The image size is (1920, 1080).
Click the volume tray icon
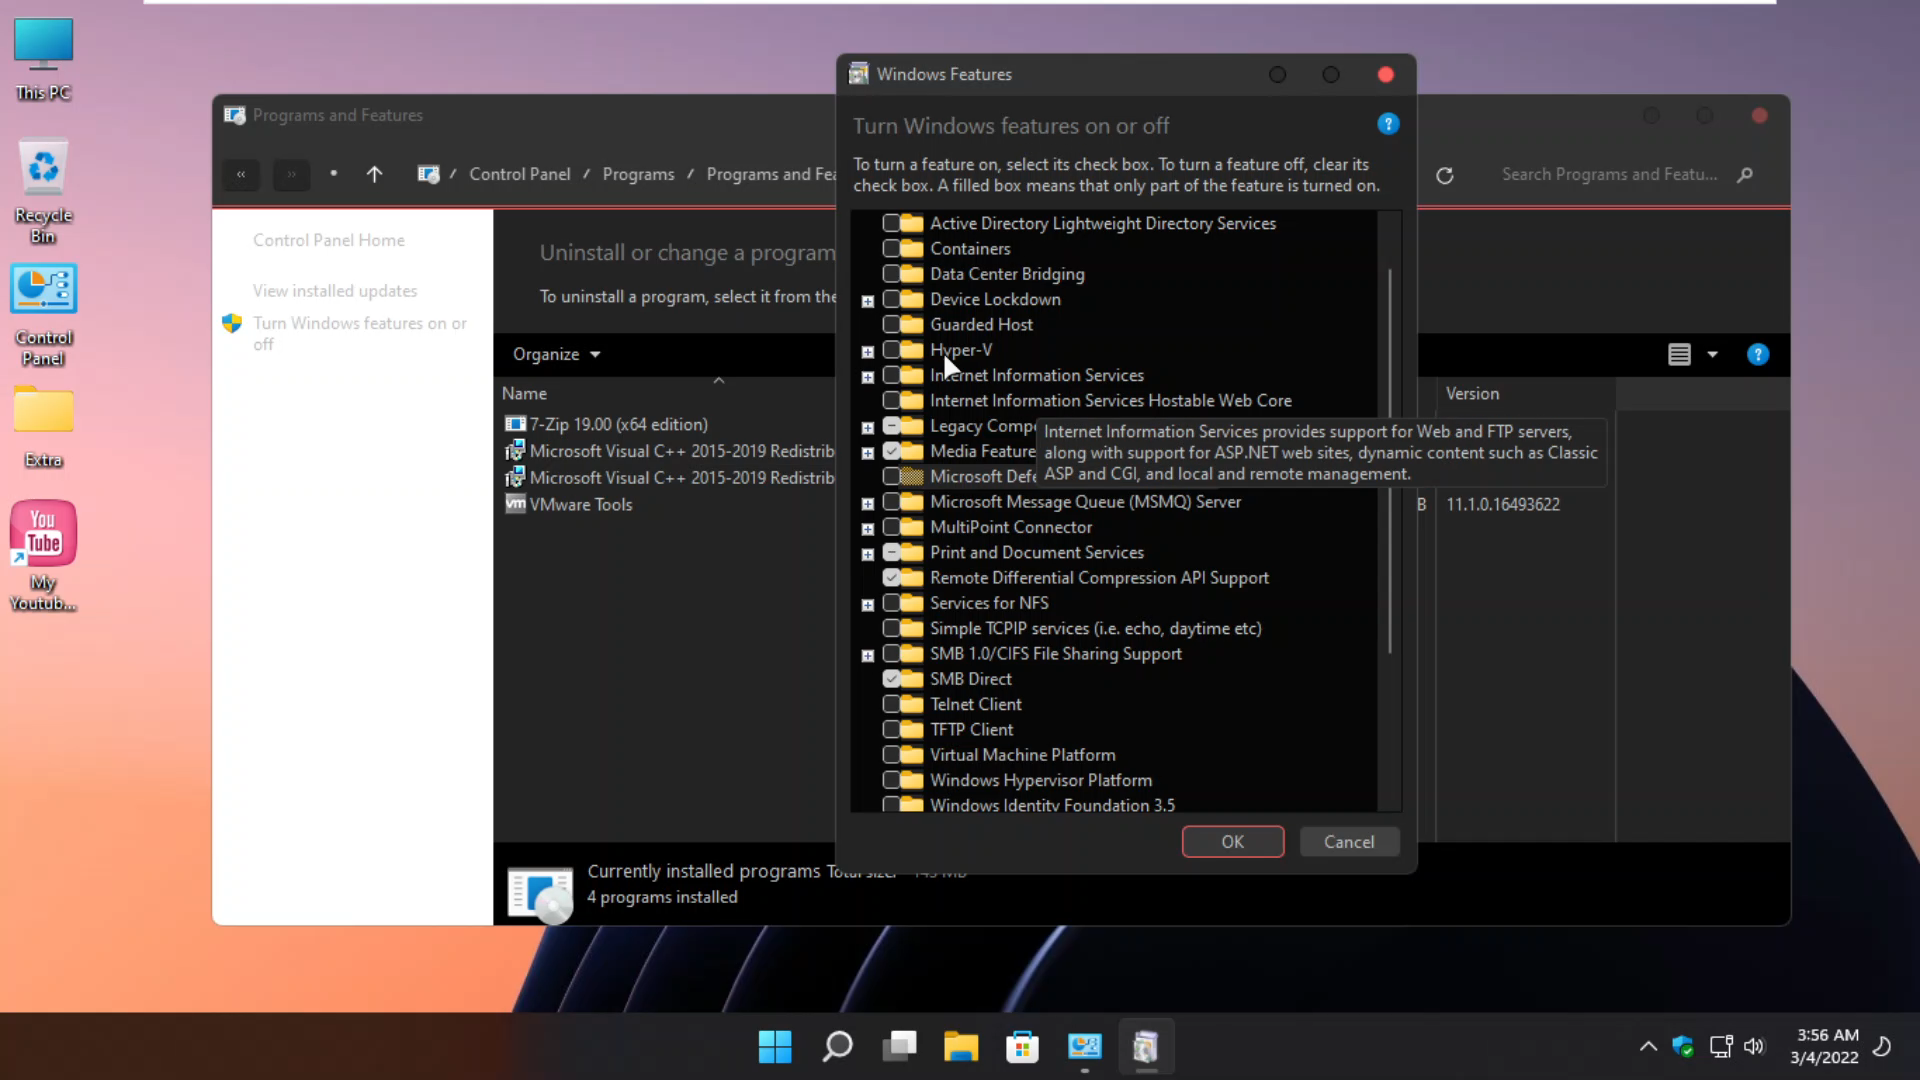pyautogui.click(x=1754, y=1047)
